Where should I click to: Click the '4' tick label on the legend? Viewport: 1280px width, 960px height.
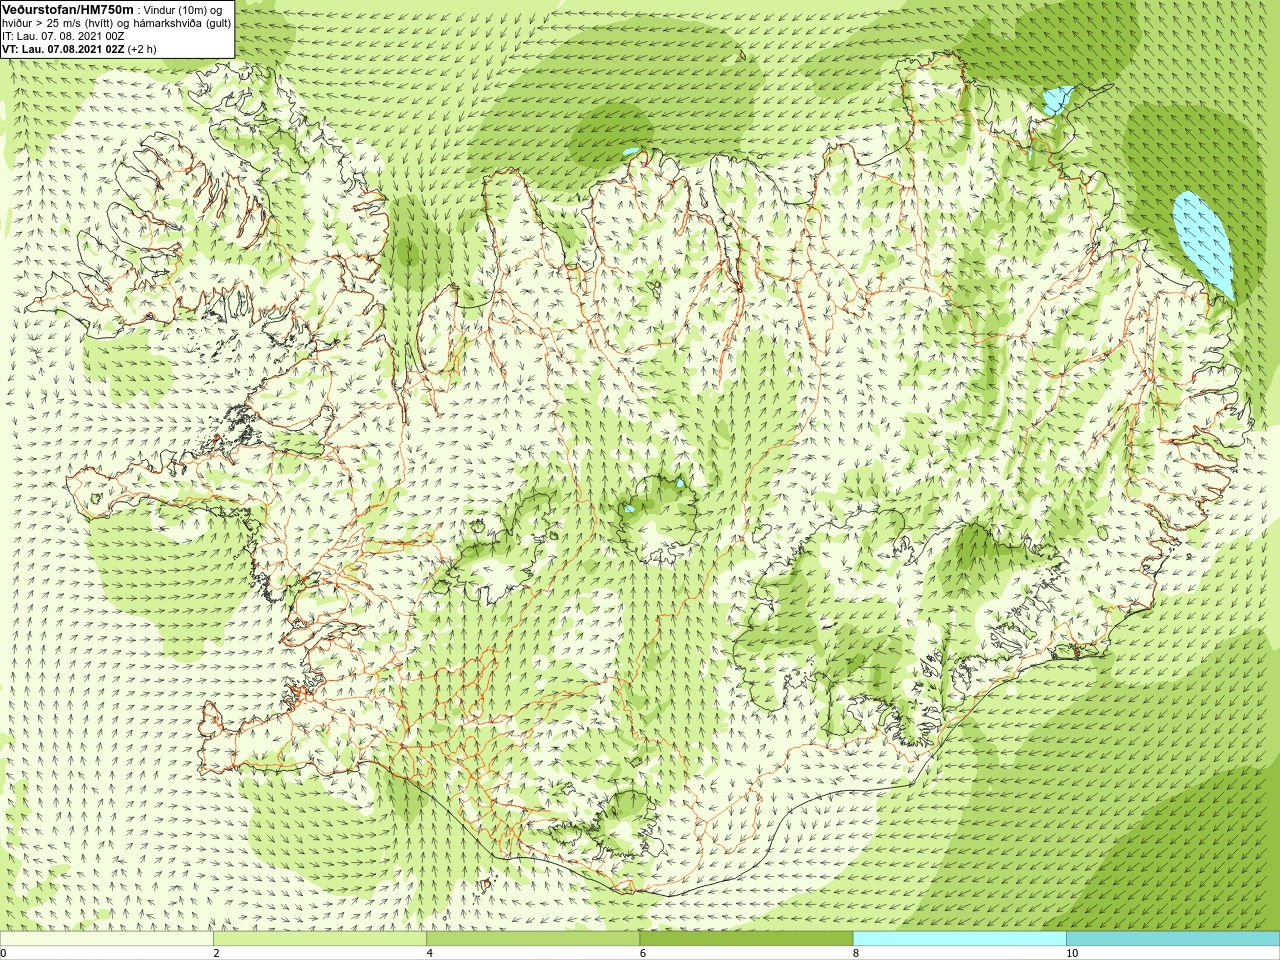[429, 954]
